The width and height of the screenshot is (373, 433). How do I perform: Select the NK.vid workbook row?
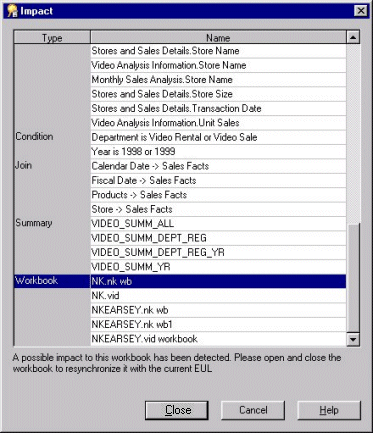tap(218, 295)
